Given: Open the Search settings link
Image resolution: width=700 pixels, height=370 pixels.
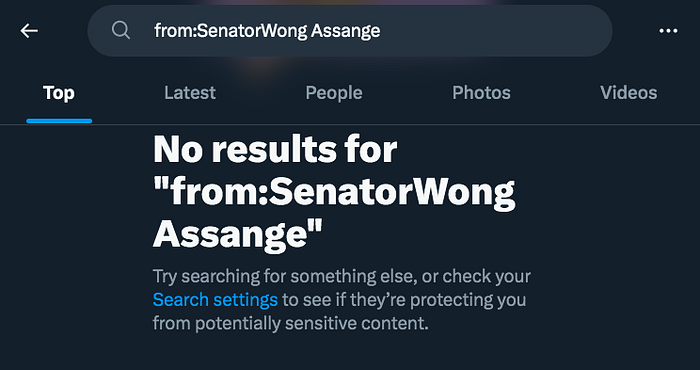Looking at the screenshot, I should 215,299.
